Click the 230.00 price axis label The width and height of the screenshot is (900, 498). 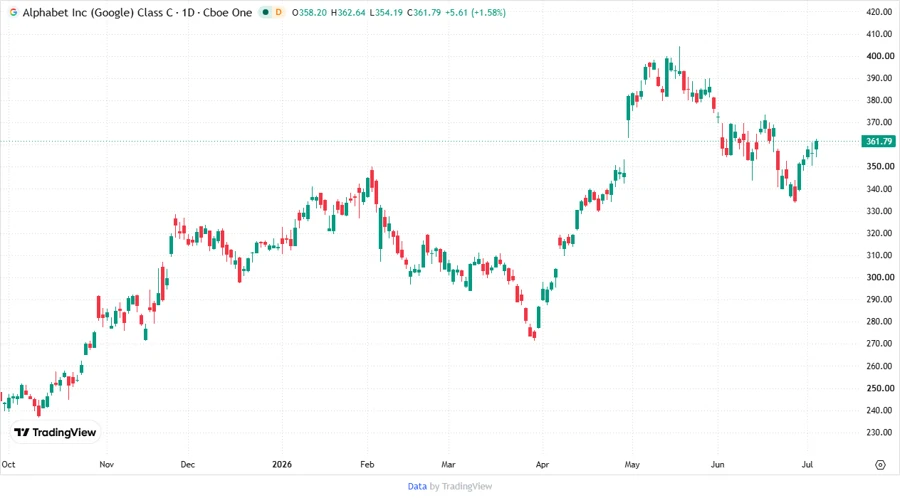pos(880,432)
